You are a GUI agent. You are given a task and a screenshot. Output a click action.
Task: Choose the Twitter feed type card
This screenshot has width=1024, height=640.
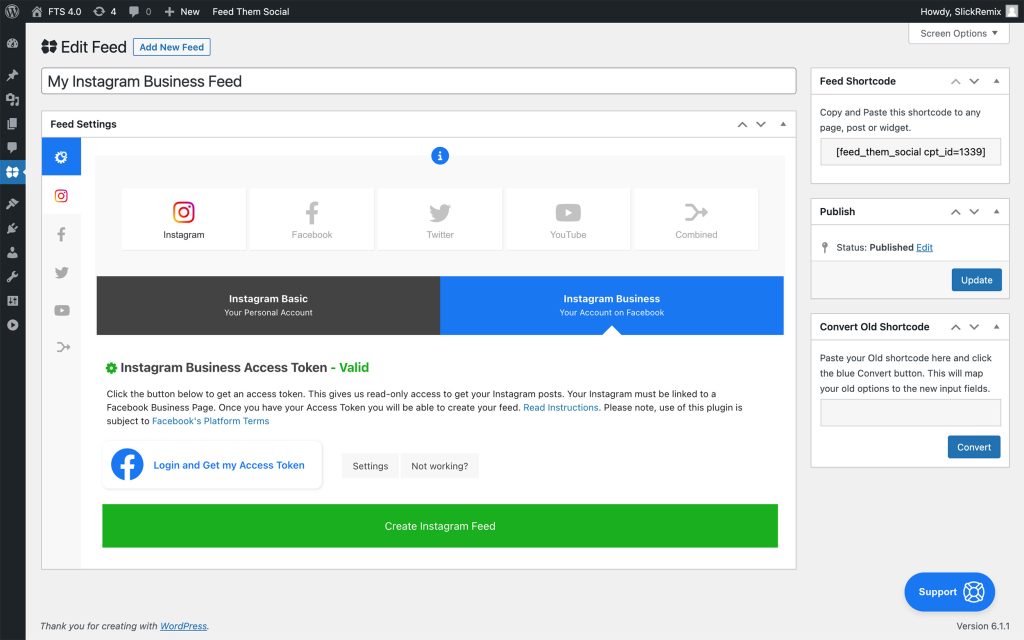coord(440,219)
